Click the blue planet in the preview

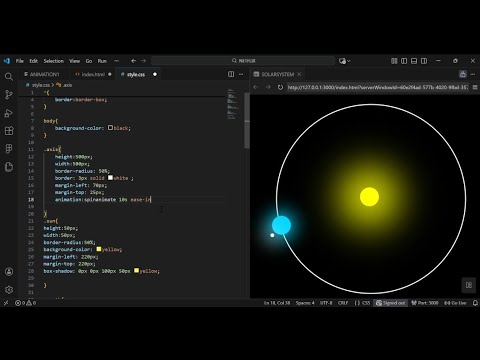pyautogui.click(x=281, y=225)
